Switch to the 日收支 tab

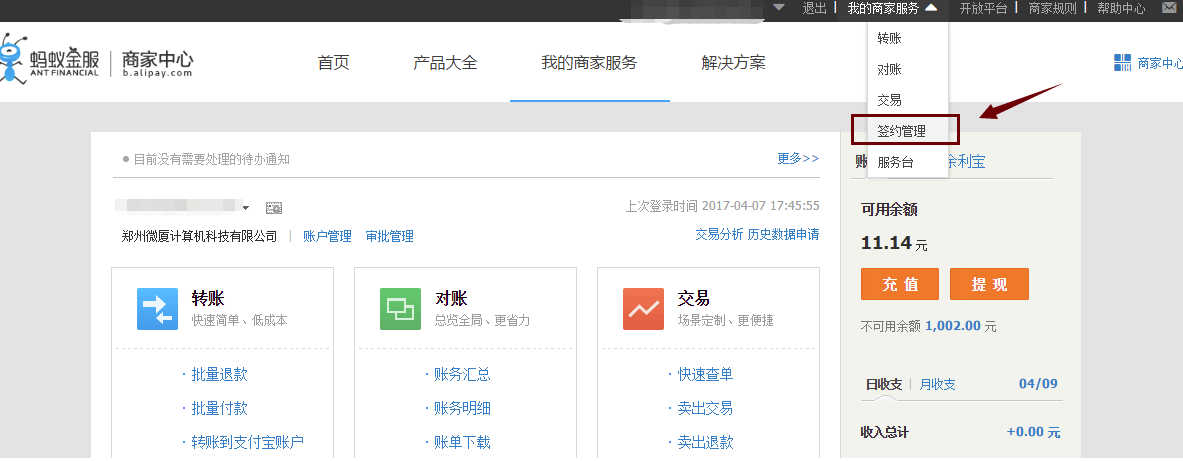[883, 384]
